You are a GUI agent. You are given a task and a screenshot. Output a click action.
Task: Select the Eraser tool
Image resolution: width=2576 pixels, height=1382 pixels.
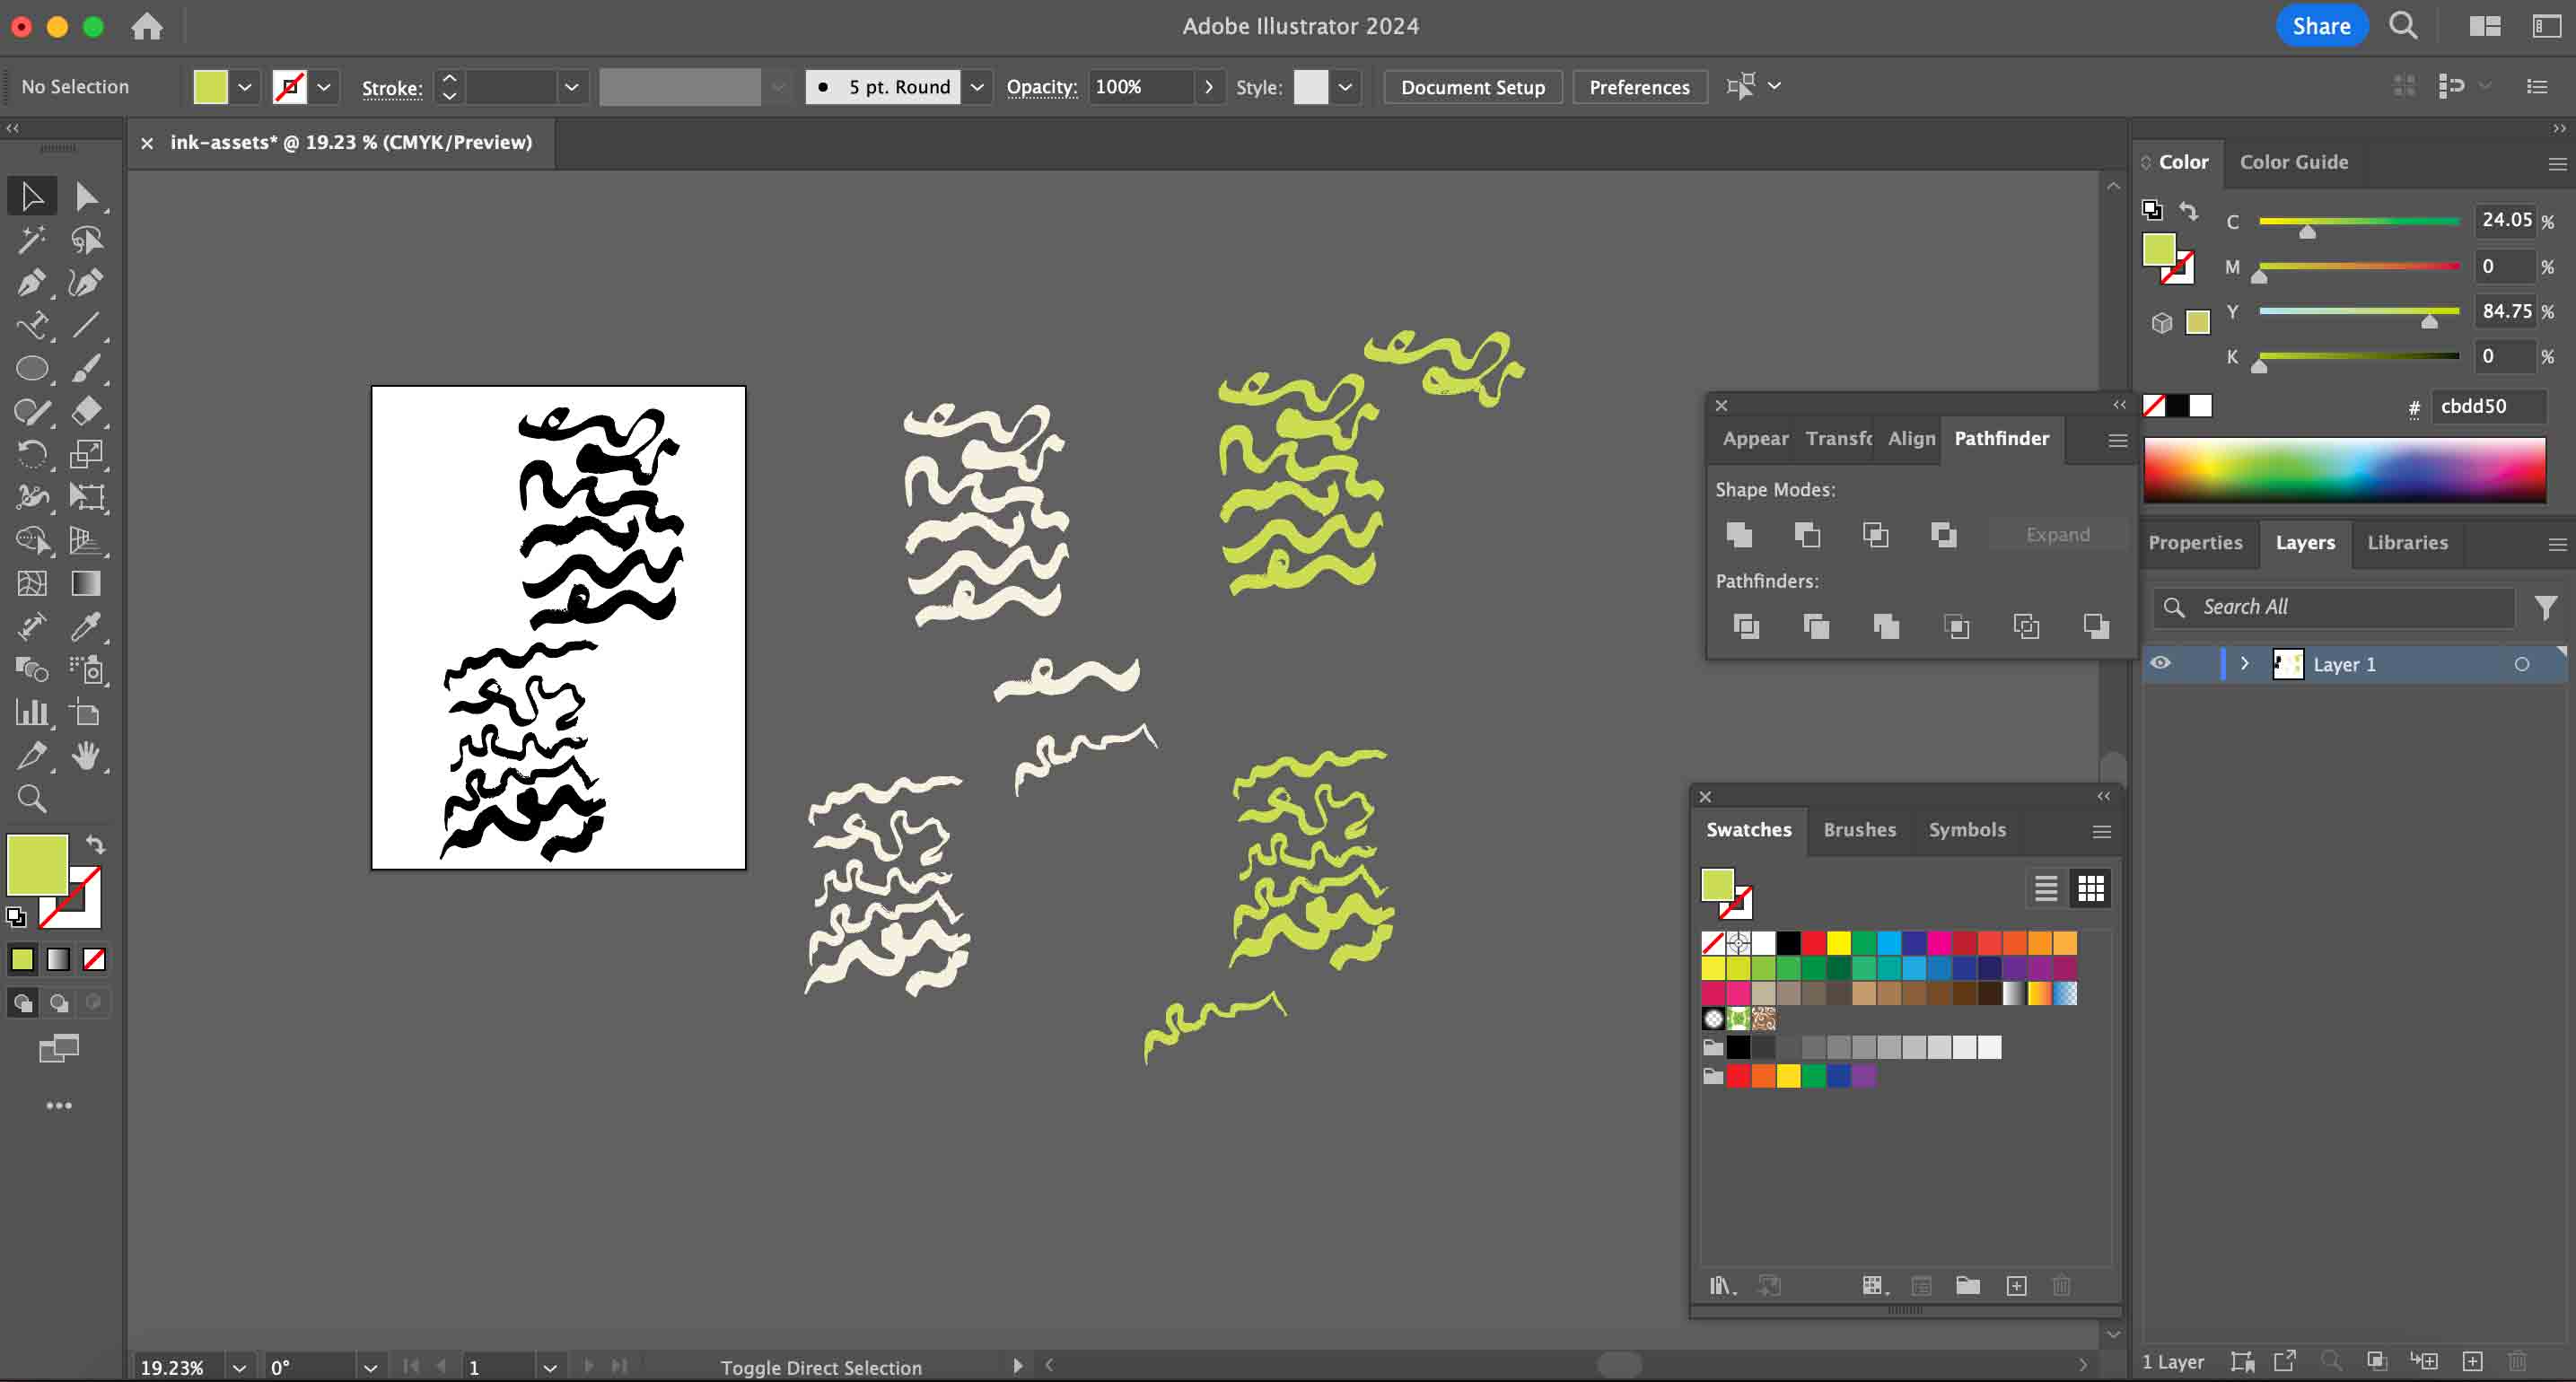[86, 411]
